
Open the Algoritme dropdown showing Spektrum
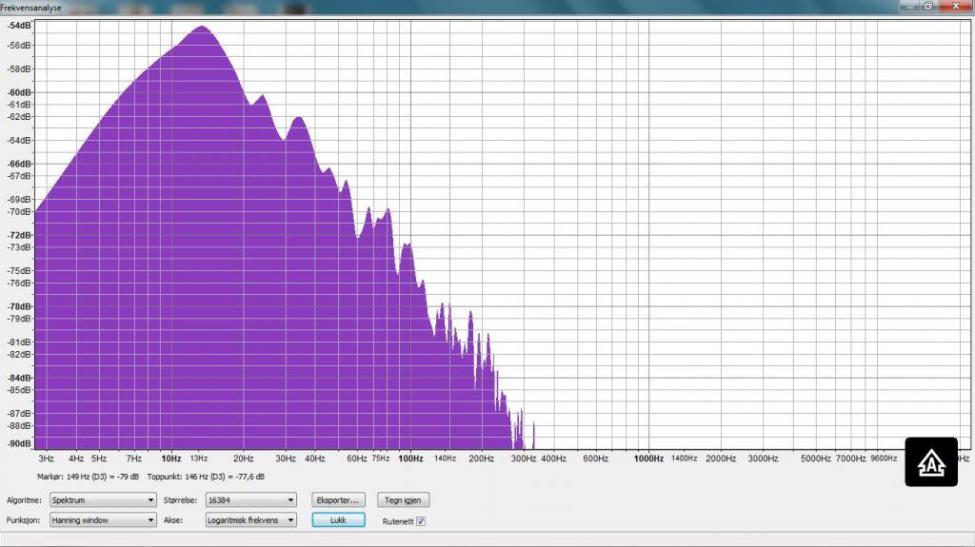coord(103,500)
